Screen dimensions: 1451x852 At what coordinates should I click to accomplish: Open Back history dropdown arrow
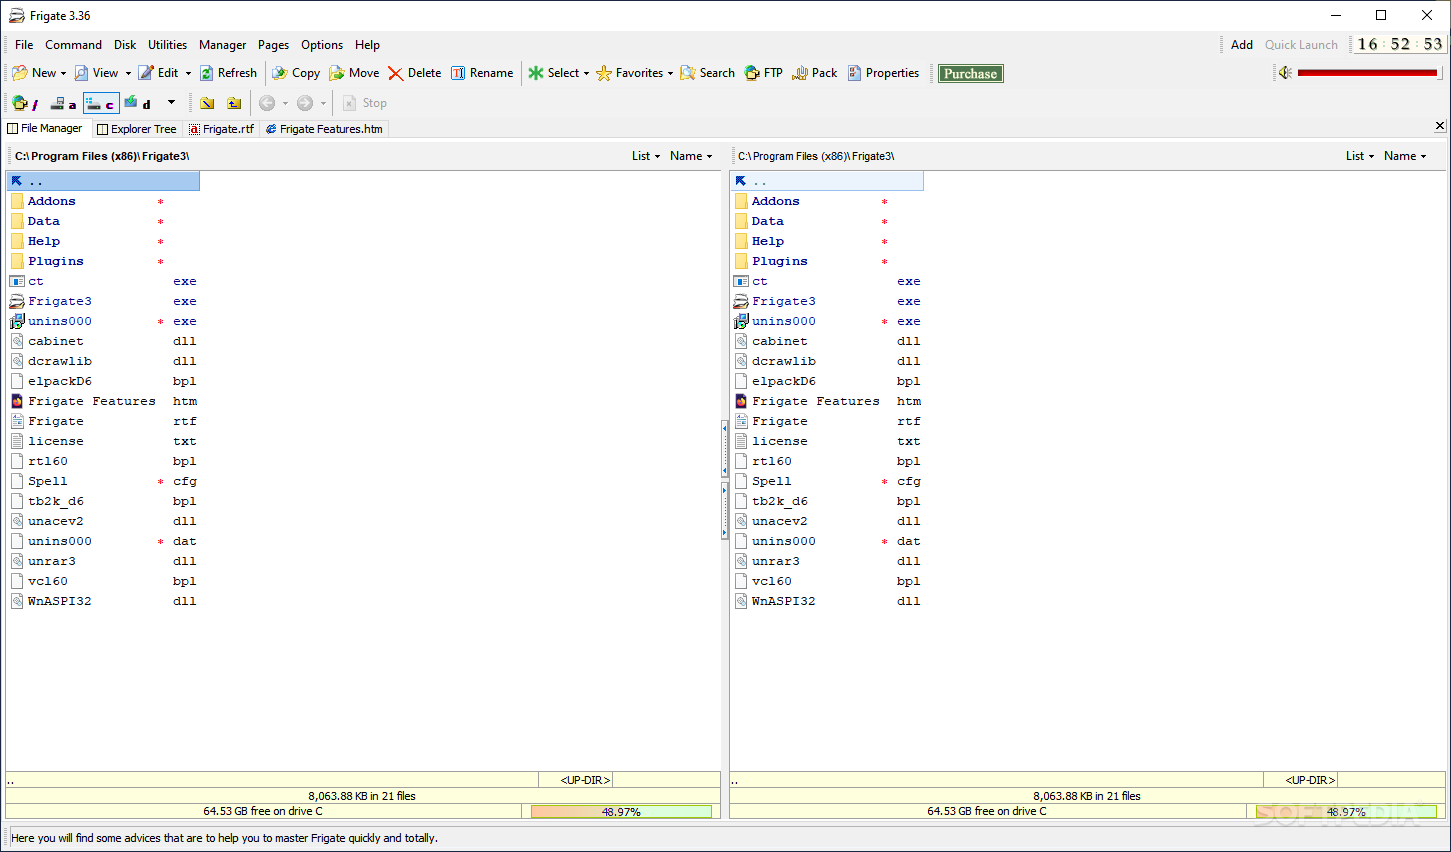(285, 103)
